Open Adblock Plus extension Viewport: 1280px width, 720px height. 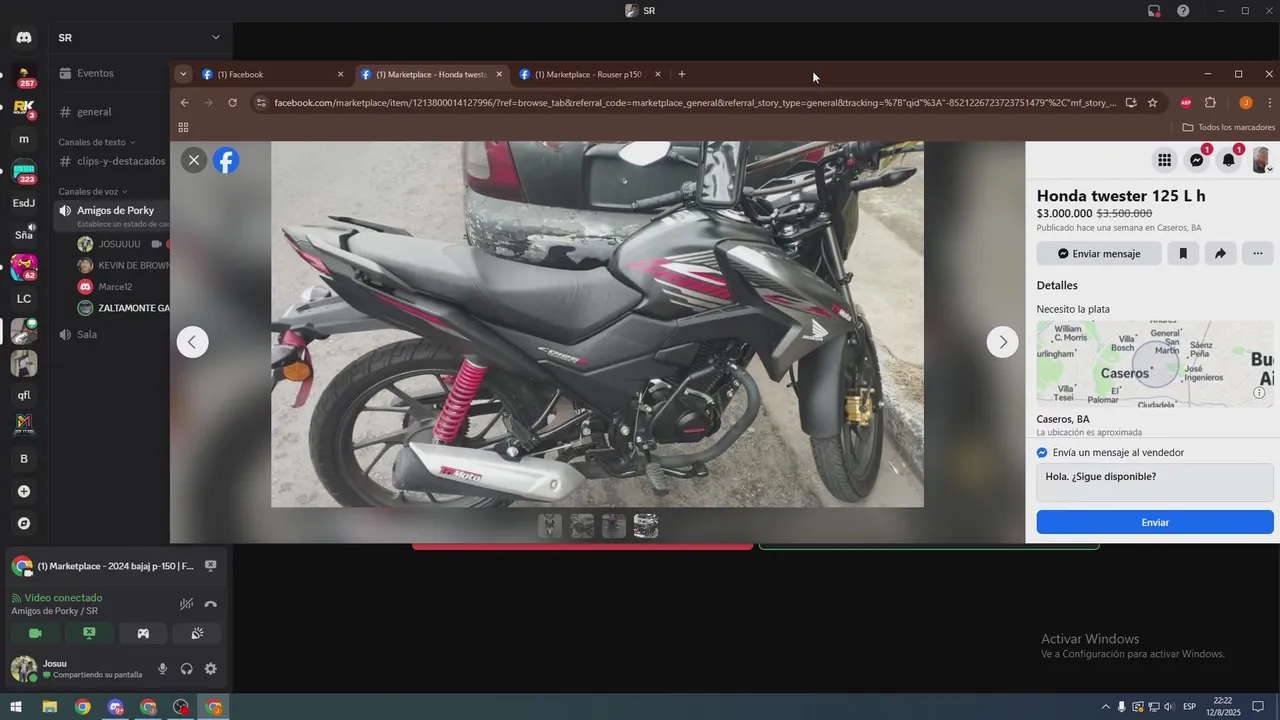point(1186,102)
